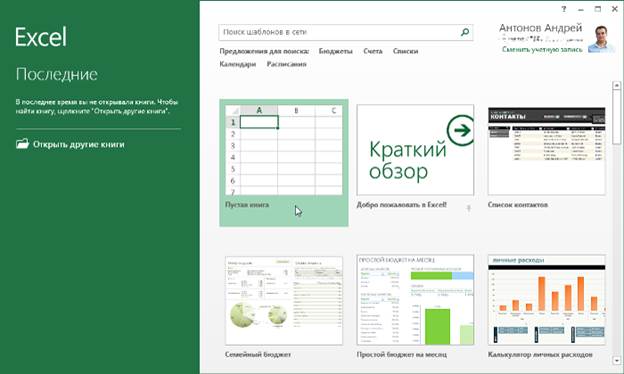The width and height of the screenshot is (624, 374).
Task: Select the Счета search suggestion
Action: click(373, 51)
